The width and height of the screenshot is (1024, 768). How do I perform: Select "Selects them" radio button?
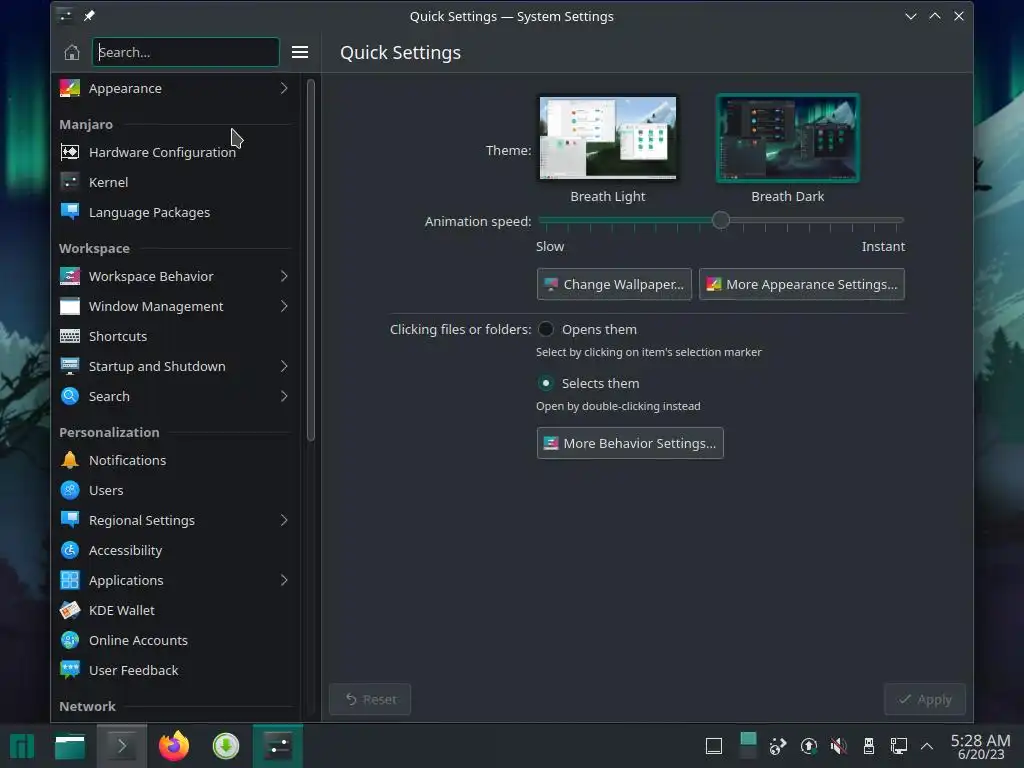tap(545, 383)
